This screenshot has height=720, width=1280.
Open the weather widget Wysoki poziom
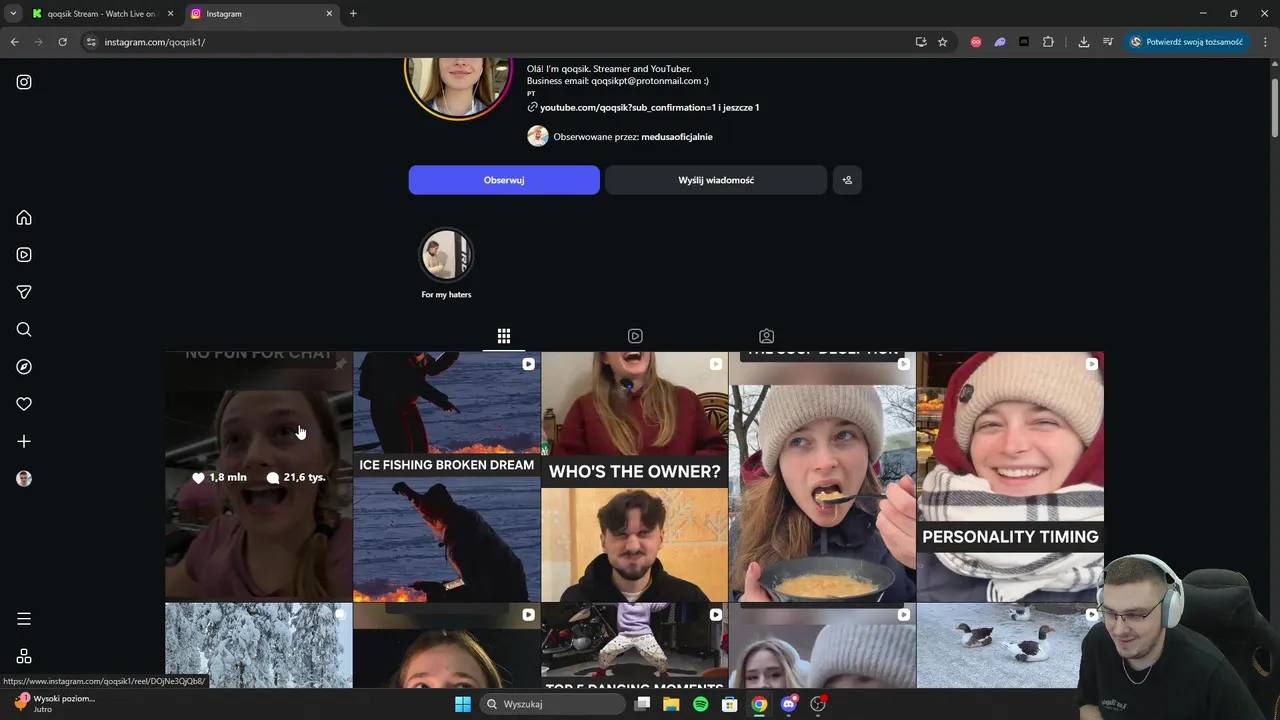pos(55,703)
